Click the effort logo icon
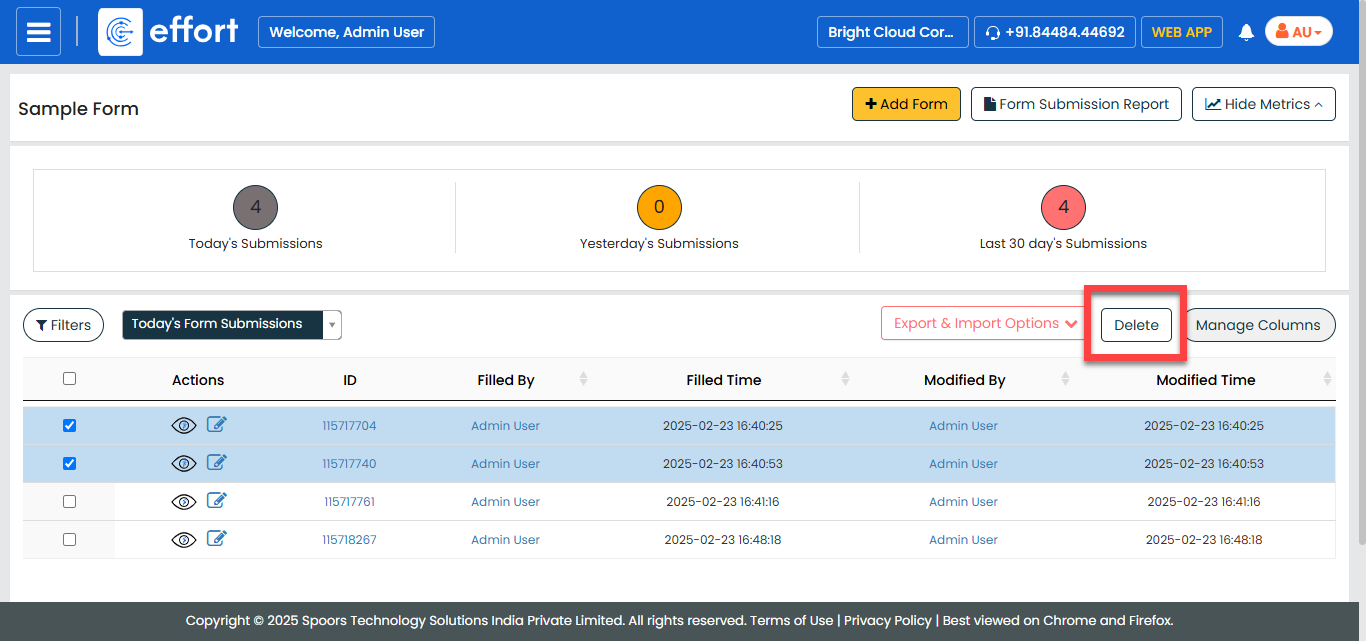Screen dimensions: 1366x641 click(120, 32)
